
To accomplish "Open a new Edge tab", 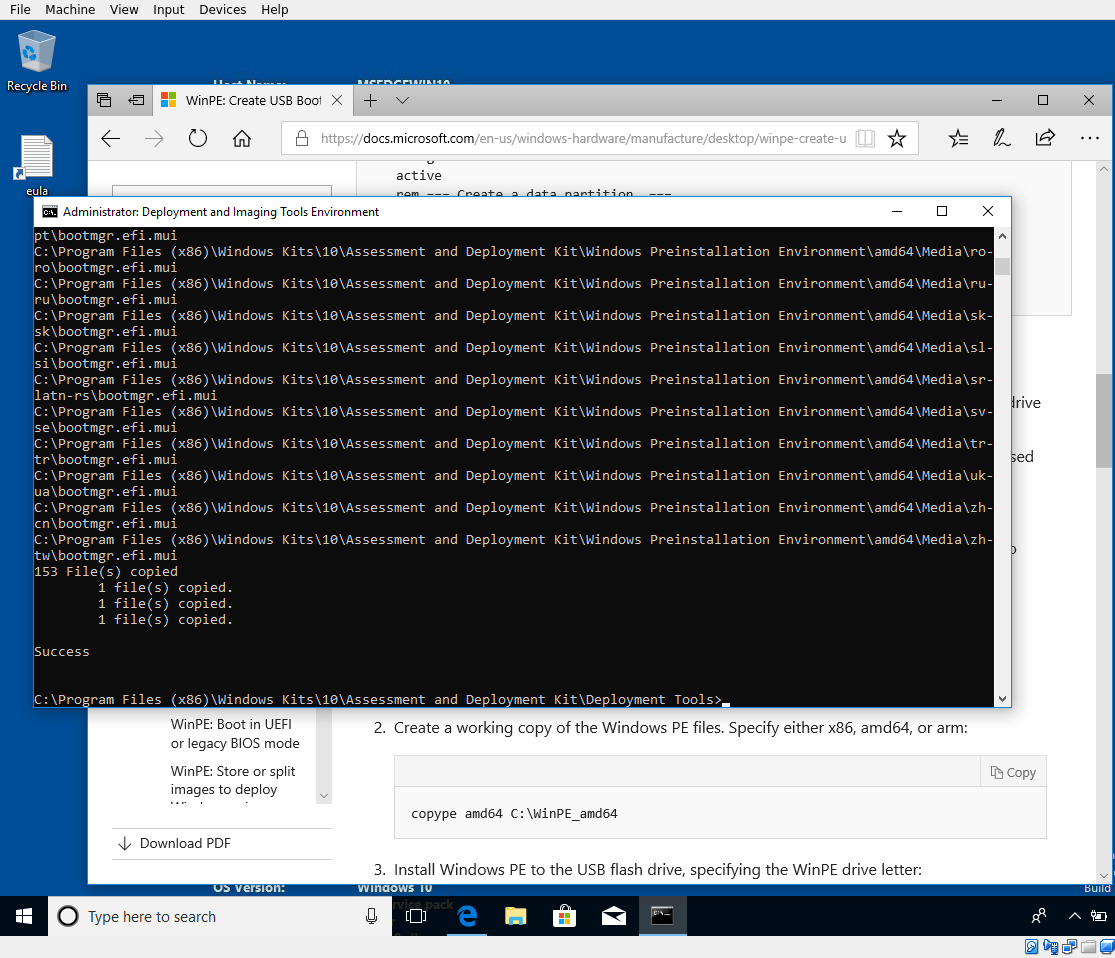I will (370, 100).
